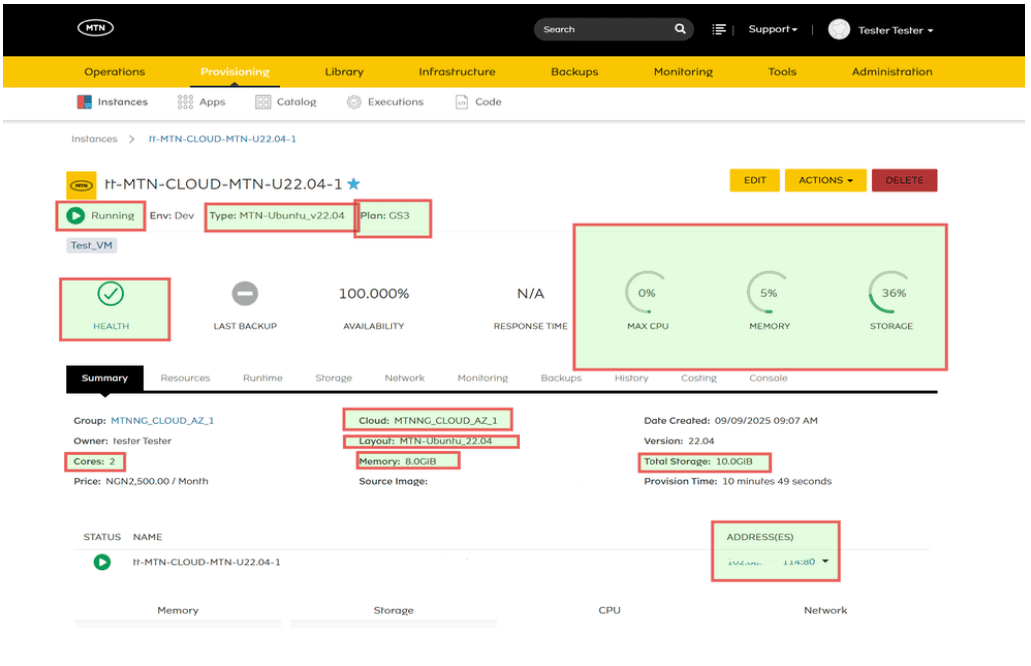This screenshot has height=666, width=1031.
Task: Open the ACTIONS dropdown
Action: tap(825, 180)
